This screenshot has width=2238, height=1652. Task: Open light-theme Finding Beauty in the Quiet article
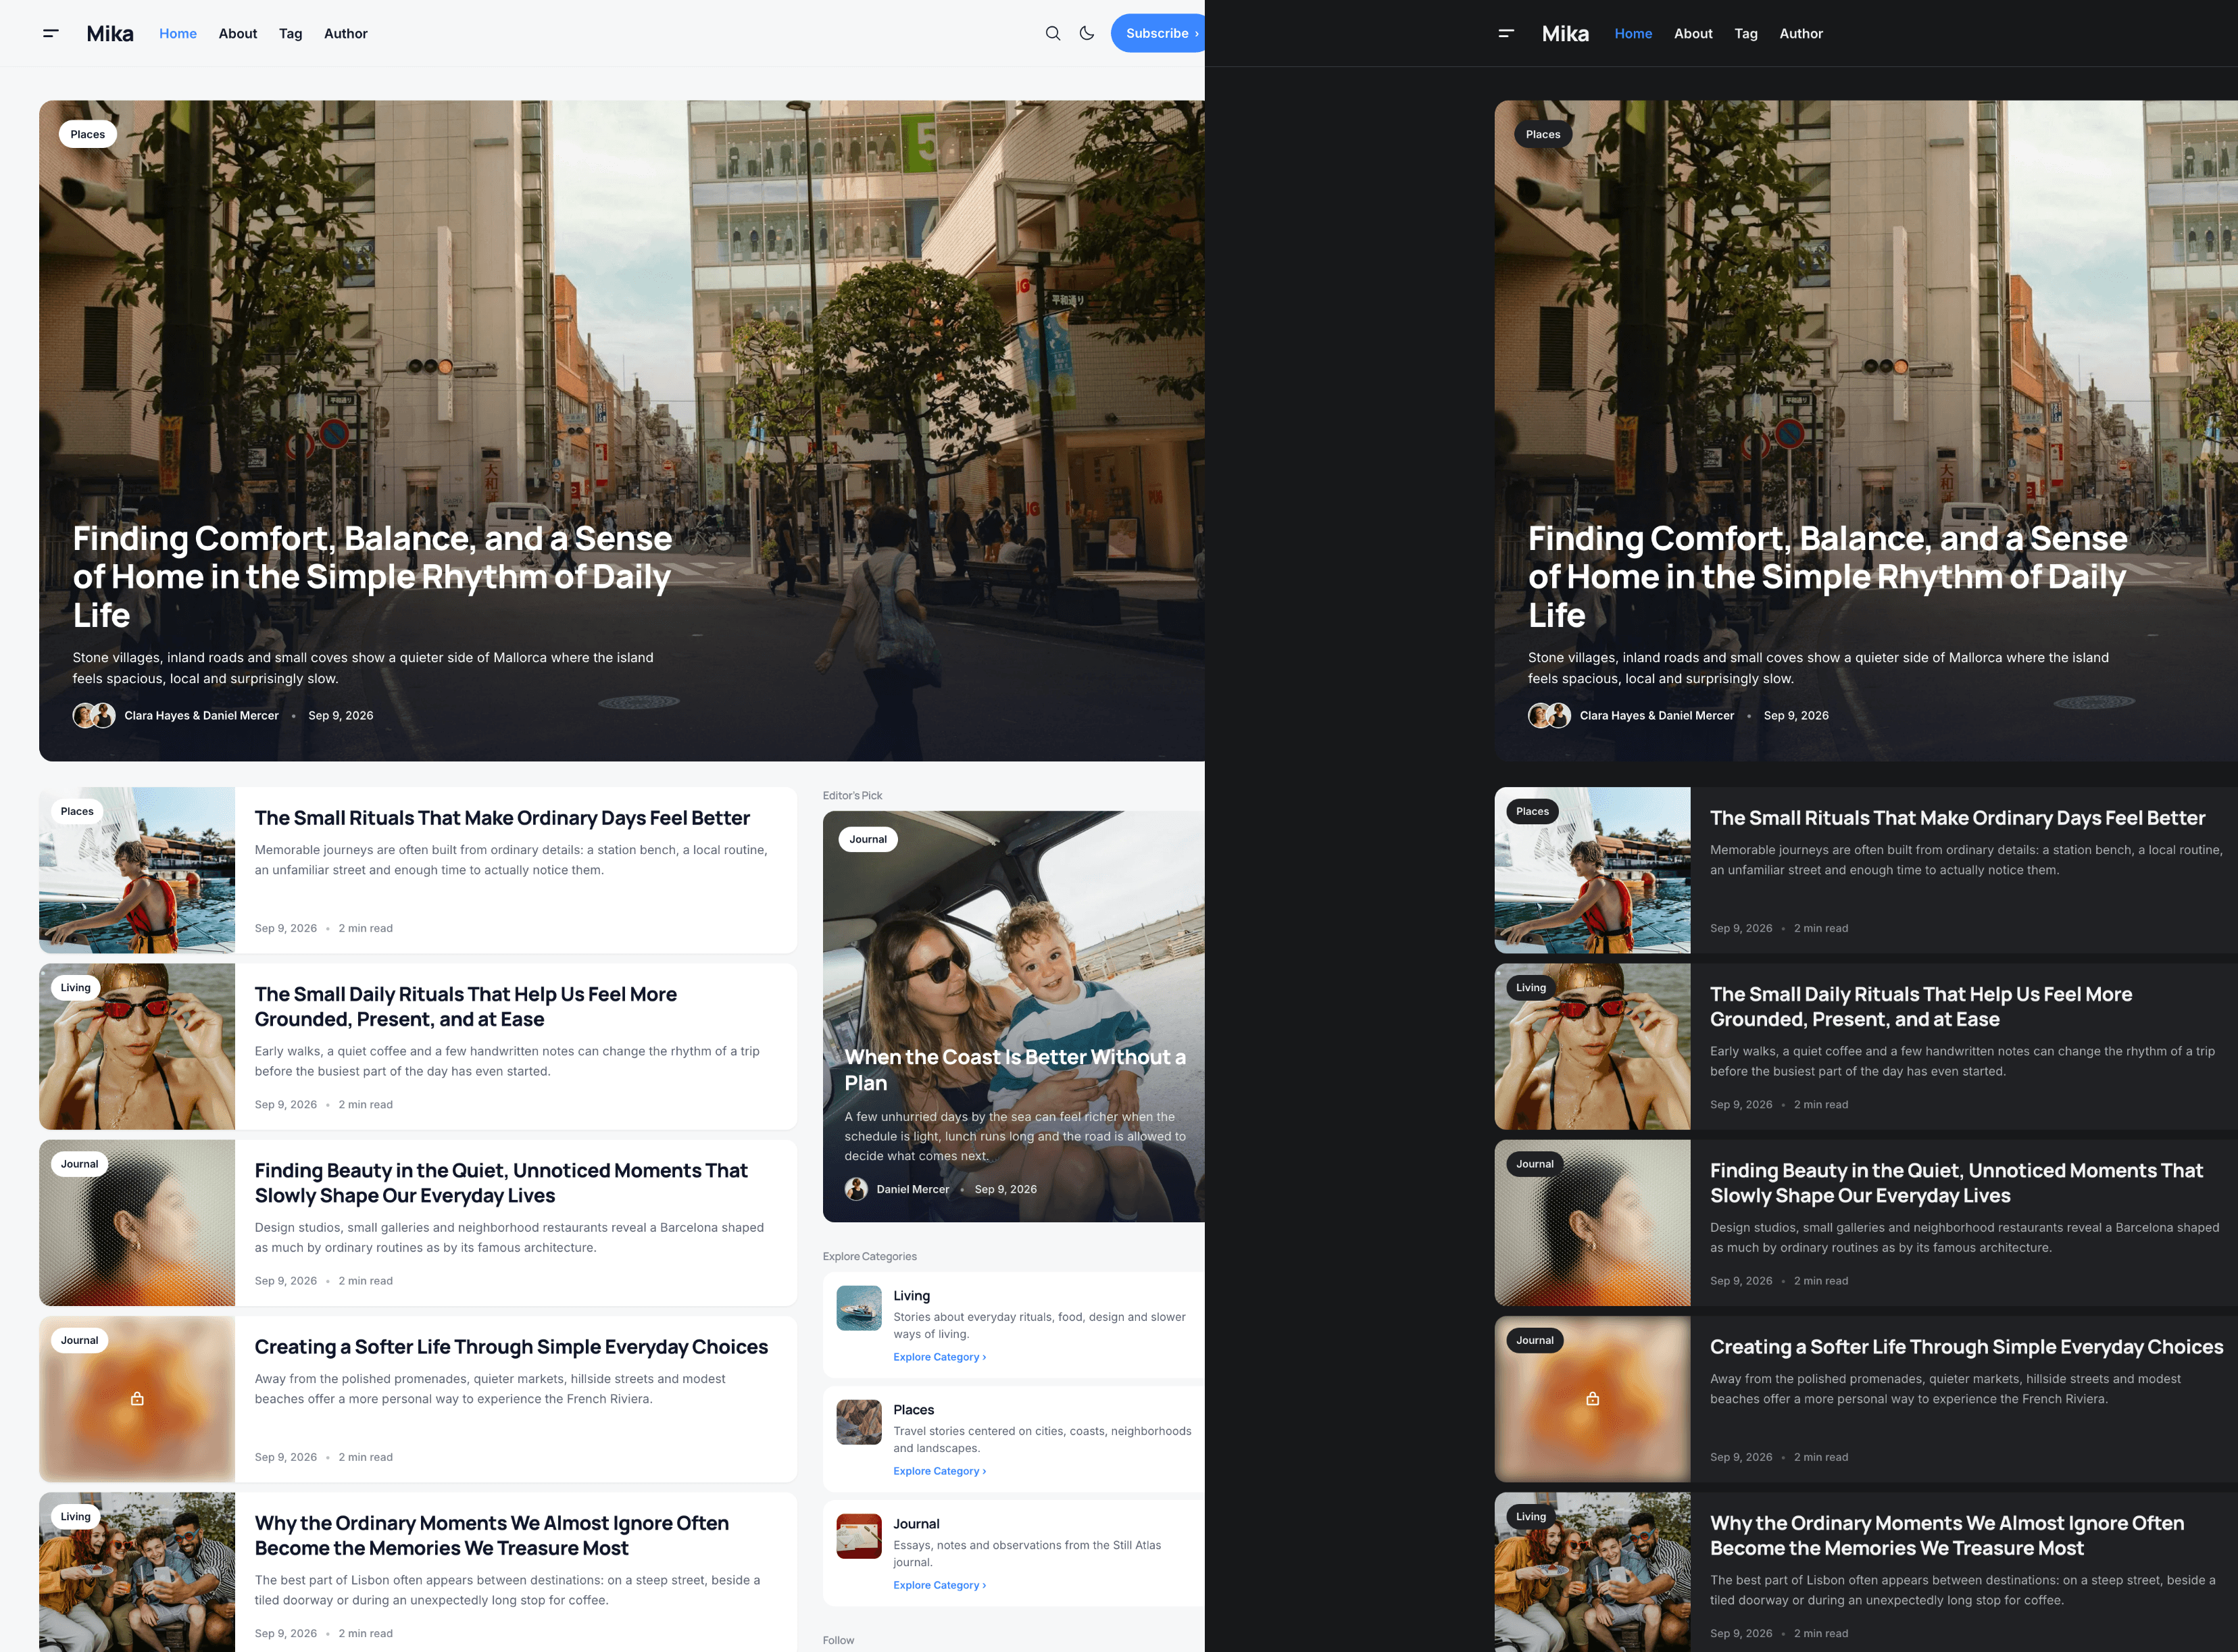point(501,1182)
